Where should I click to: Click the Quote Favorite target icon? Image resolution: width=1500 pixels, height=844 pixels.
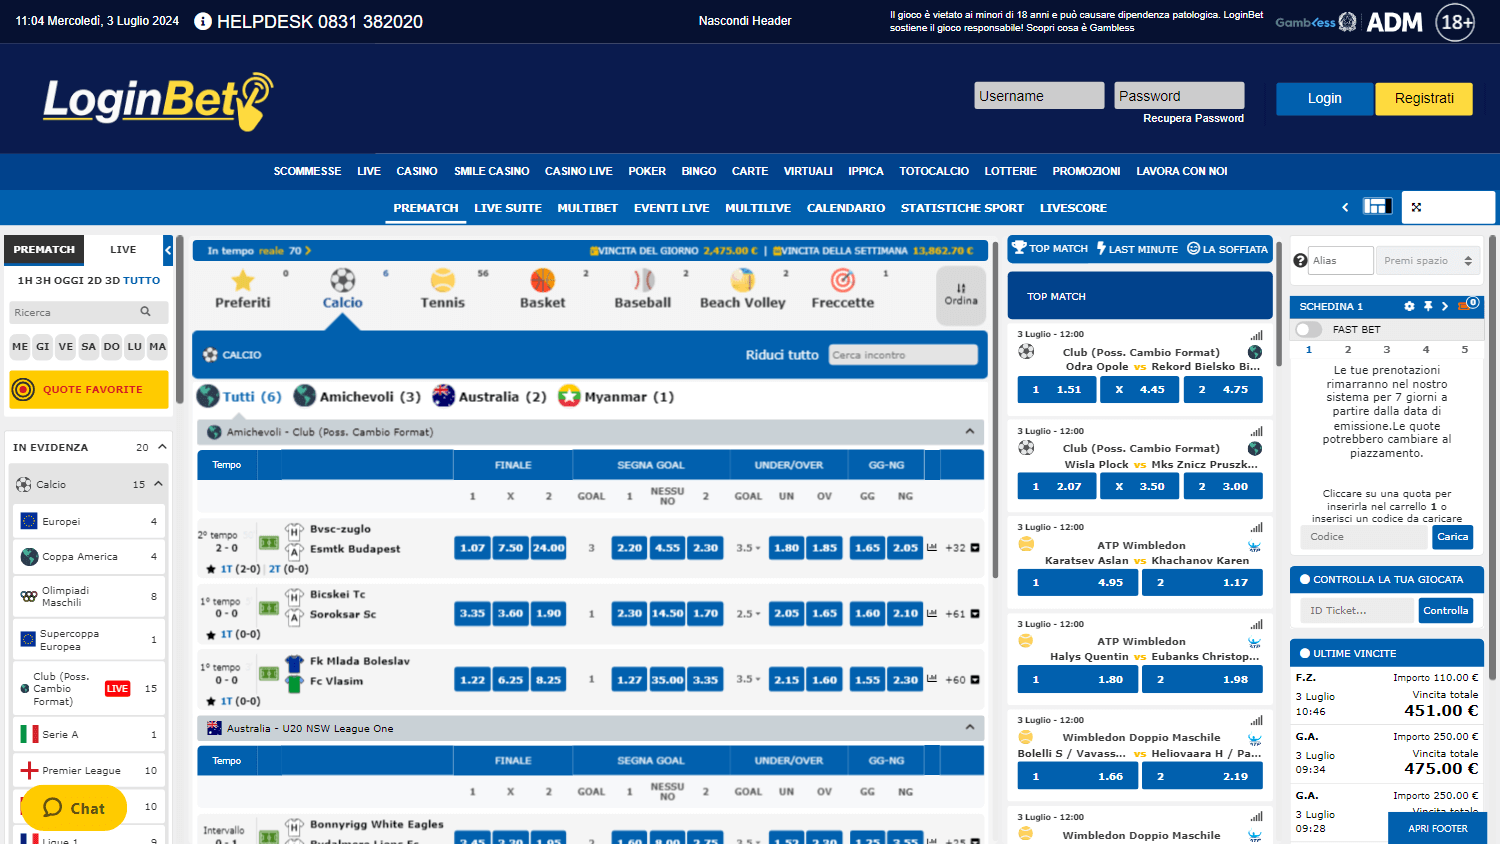pyautogui.click(x=24, y=389)
